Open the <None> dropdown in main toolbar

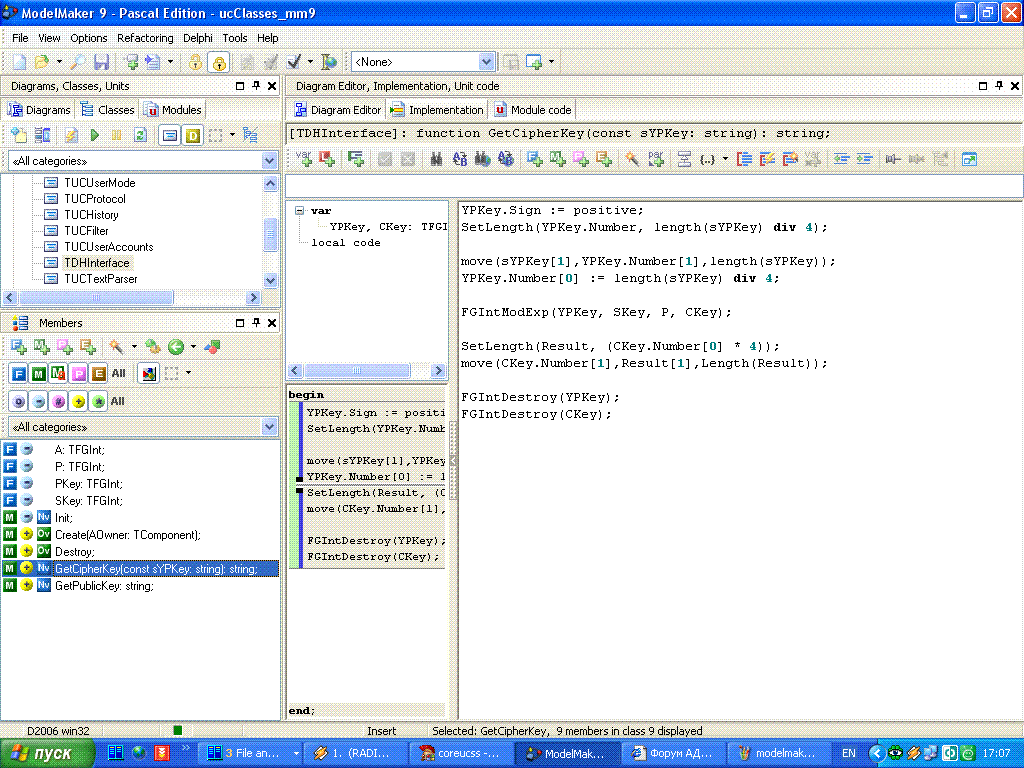(x=486, y=62)
